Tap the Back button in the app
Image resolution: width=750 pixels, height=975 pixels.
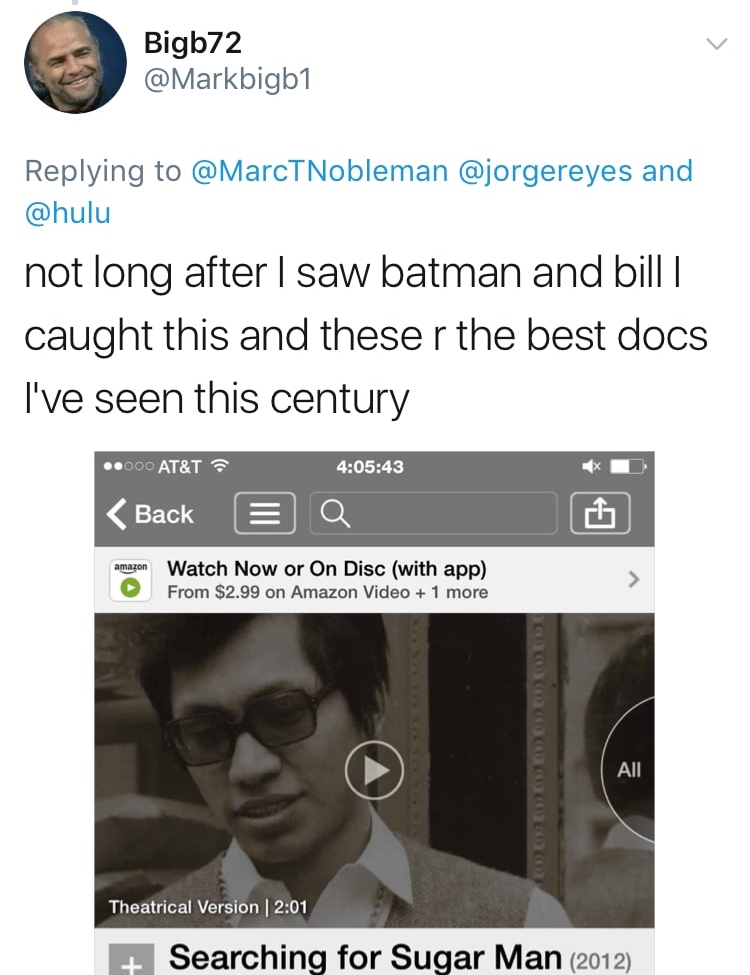tap(151, 514)
